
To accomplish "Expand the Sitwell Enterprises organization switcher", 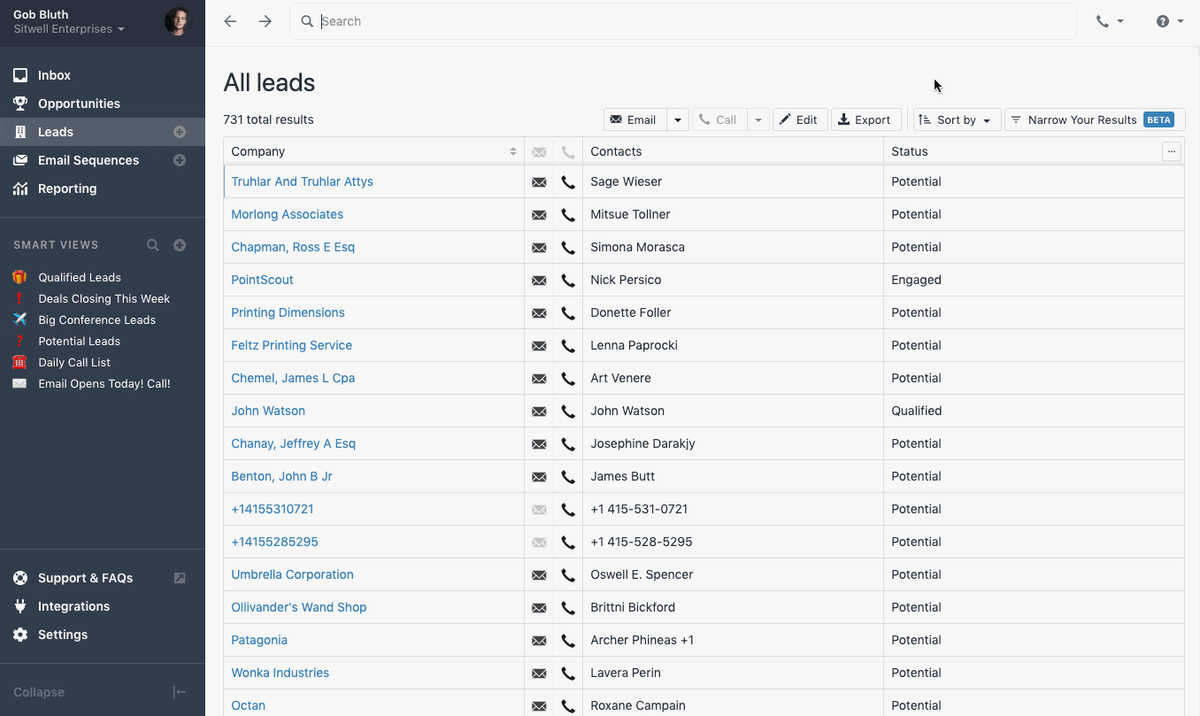I will tap(69, 29).
